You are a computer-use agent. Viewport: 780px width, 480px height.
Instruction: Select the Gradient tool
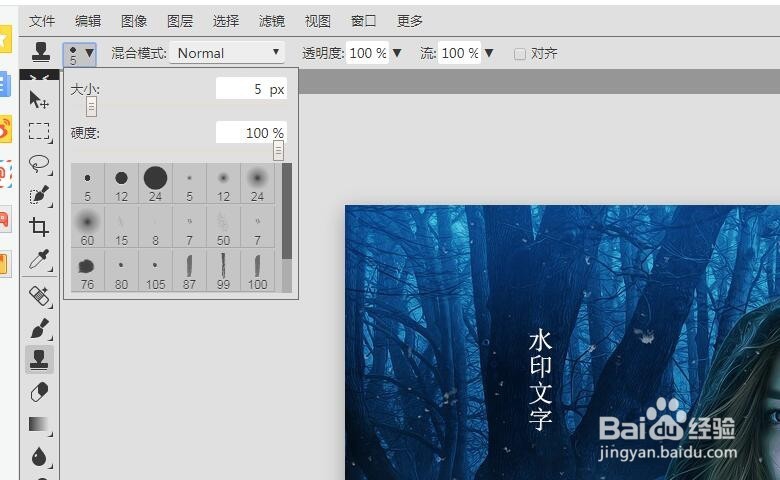[x=39, y=424]
